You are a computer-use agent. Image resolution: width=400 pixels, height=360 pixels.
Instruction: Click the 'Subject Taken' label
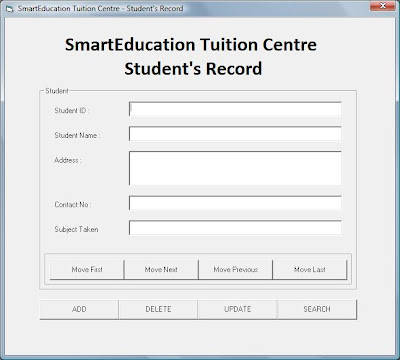(76, 229)
